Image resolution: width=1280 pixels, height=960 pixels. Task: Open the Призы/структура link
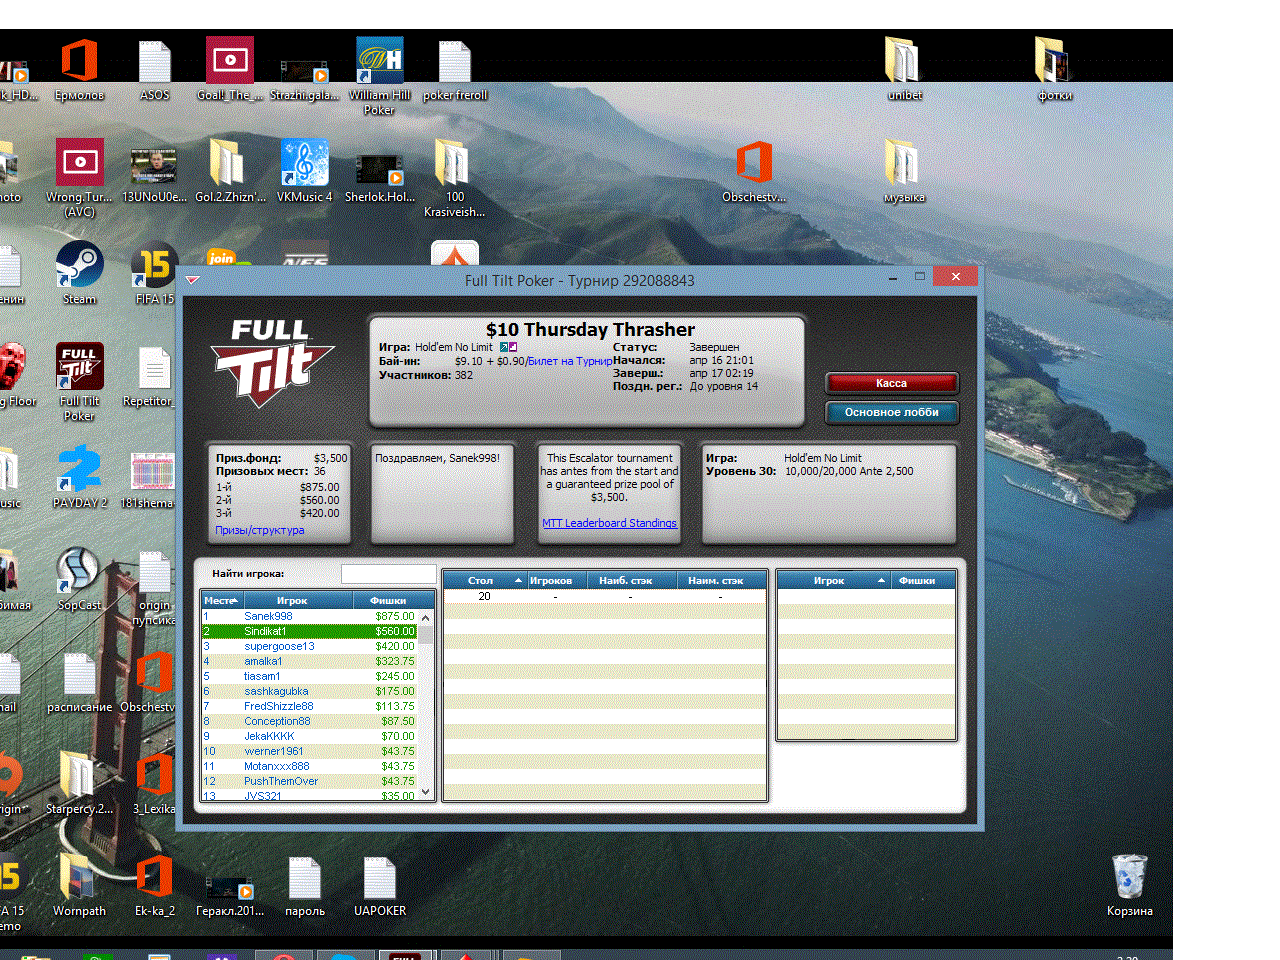click(x=260, y=530)
